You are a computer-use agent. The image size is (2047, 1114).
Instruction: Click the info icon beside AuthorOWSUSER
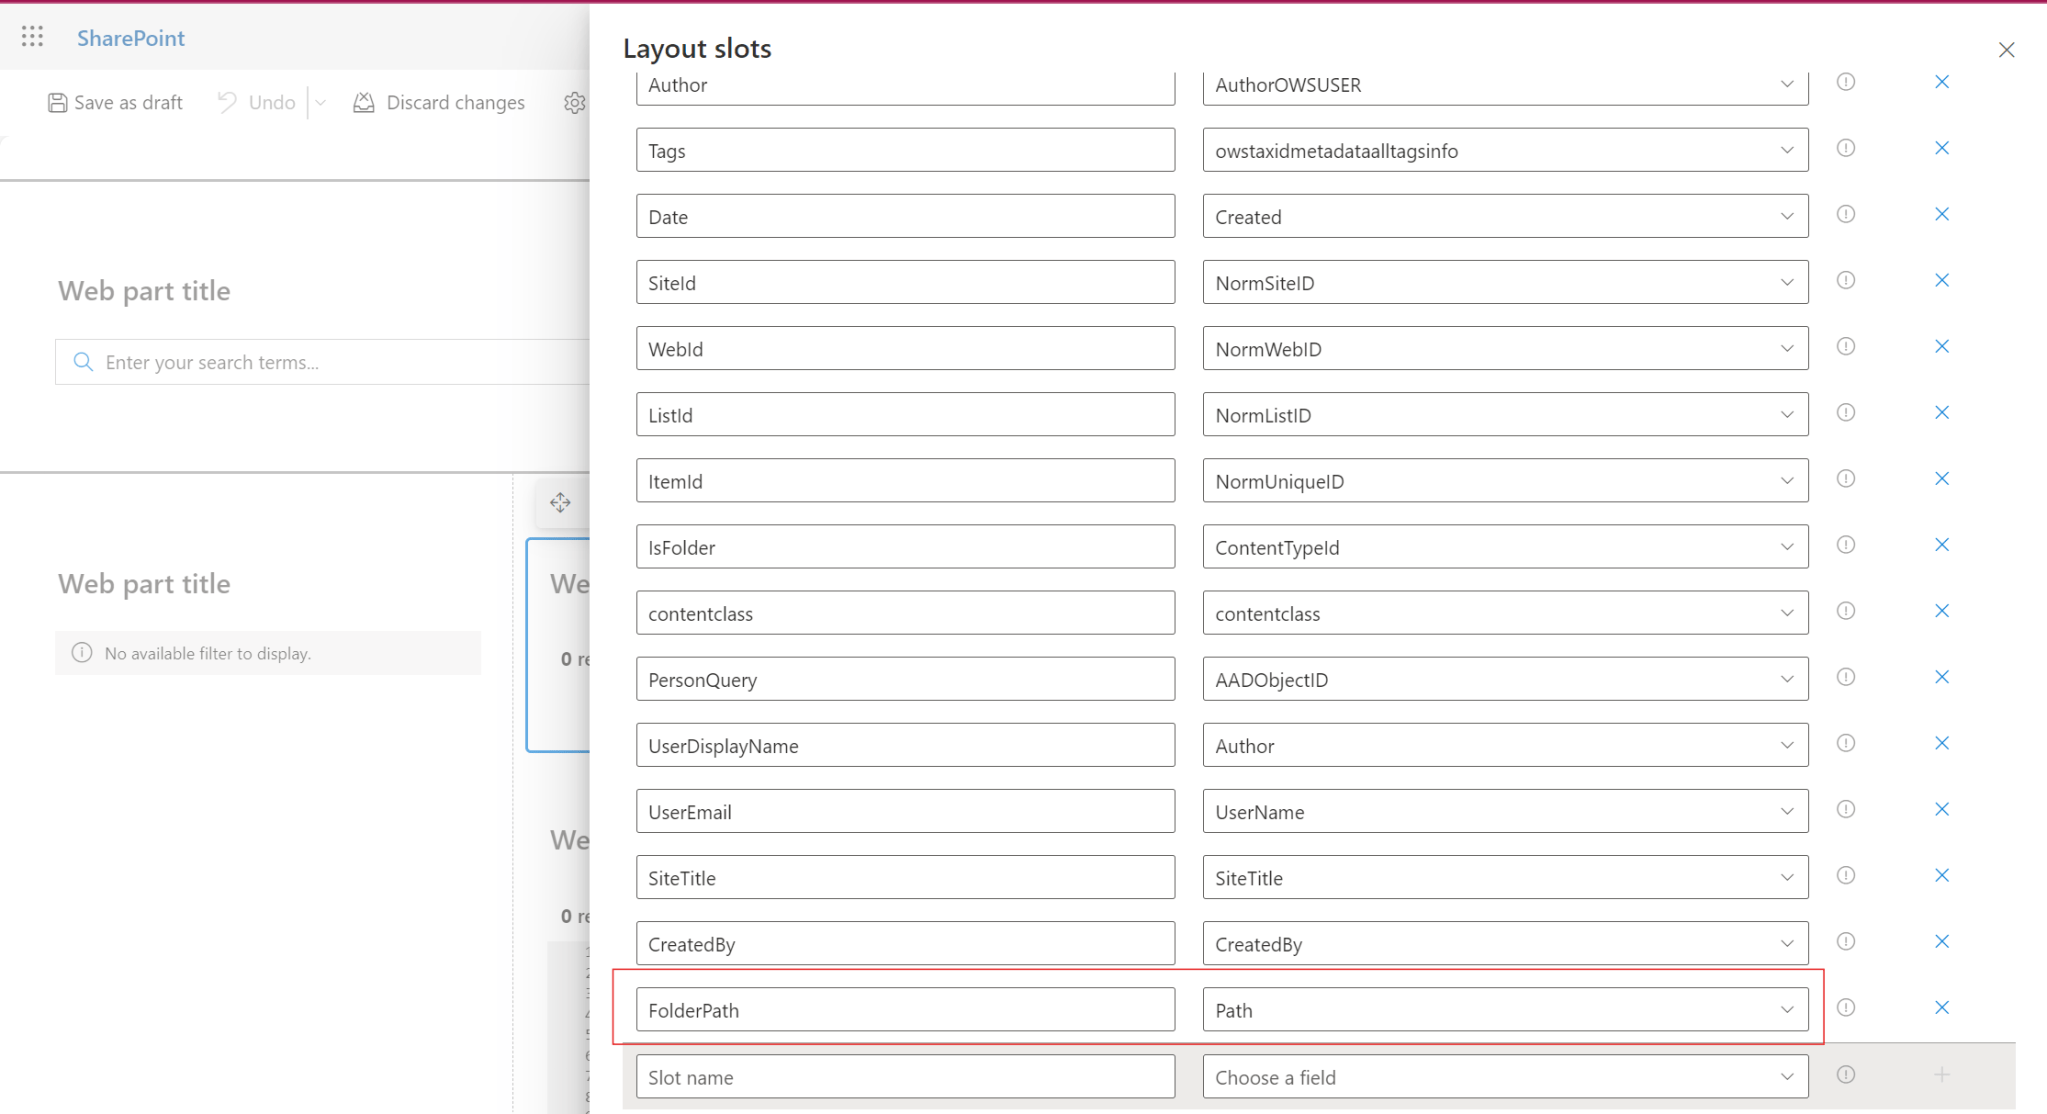tap(1847, 82)
